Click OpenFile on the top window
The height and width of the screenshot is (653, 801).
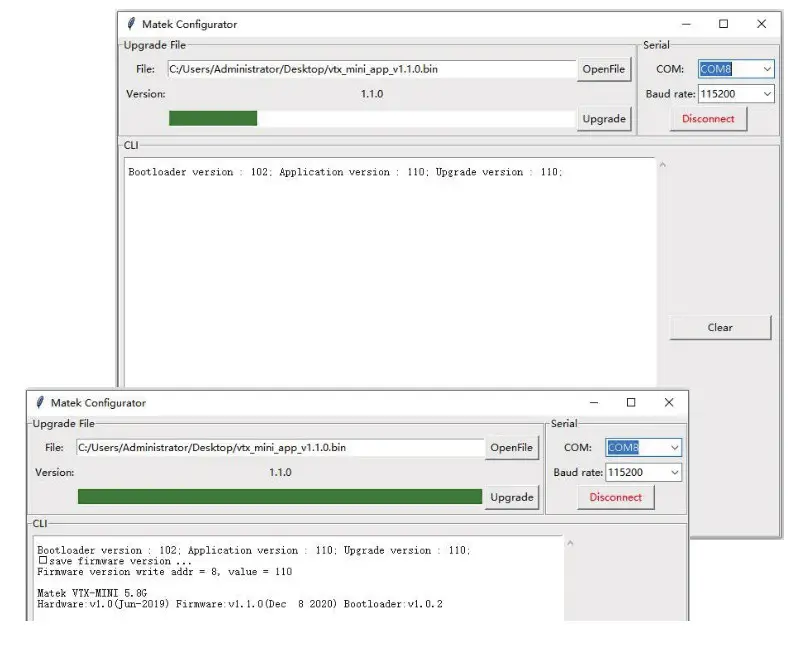(x=604, y=69)
